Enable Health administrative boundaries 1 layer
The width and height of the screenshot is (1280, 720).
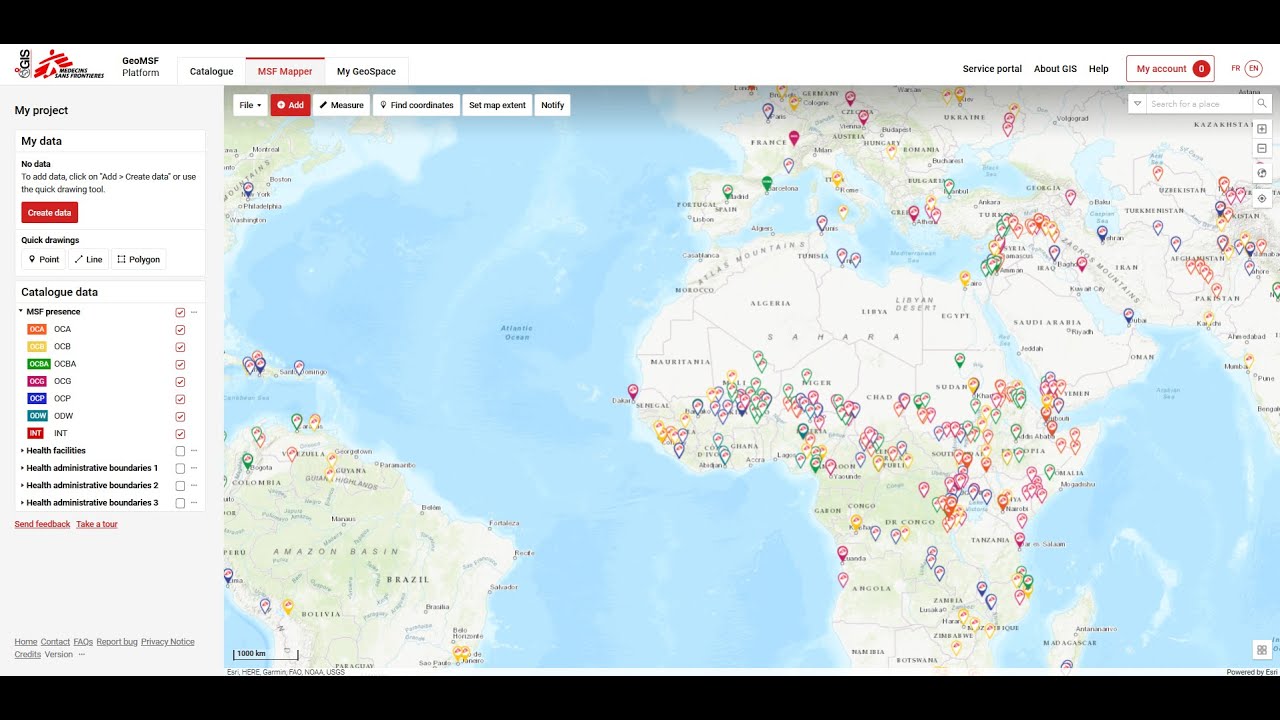click(180, 468)
